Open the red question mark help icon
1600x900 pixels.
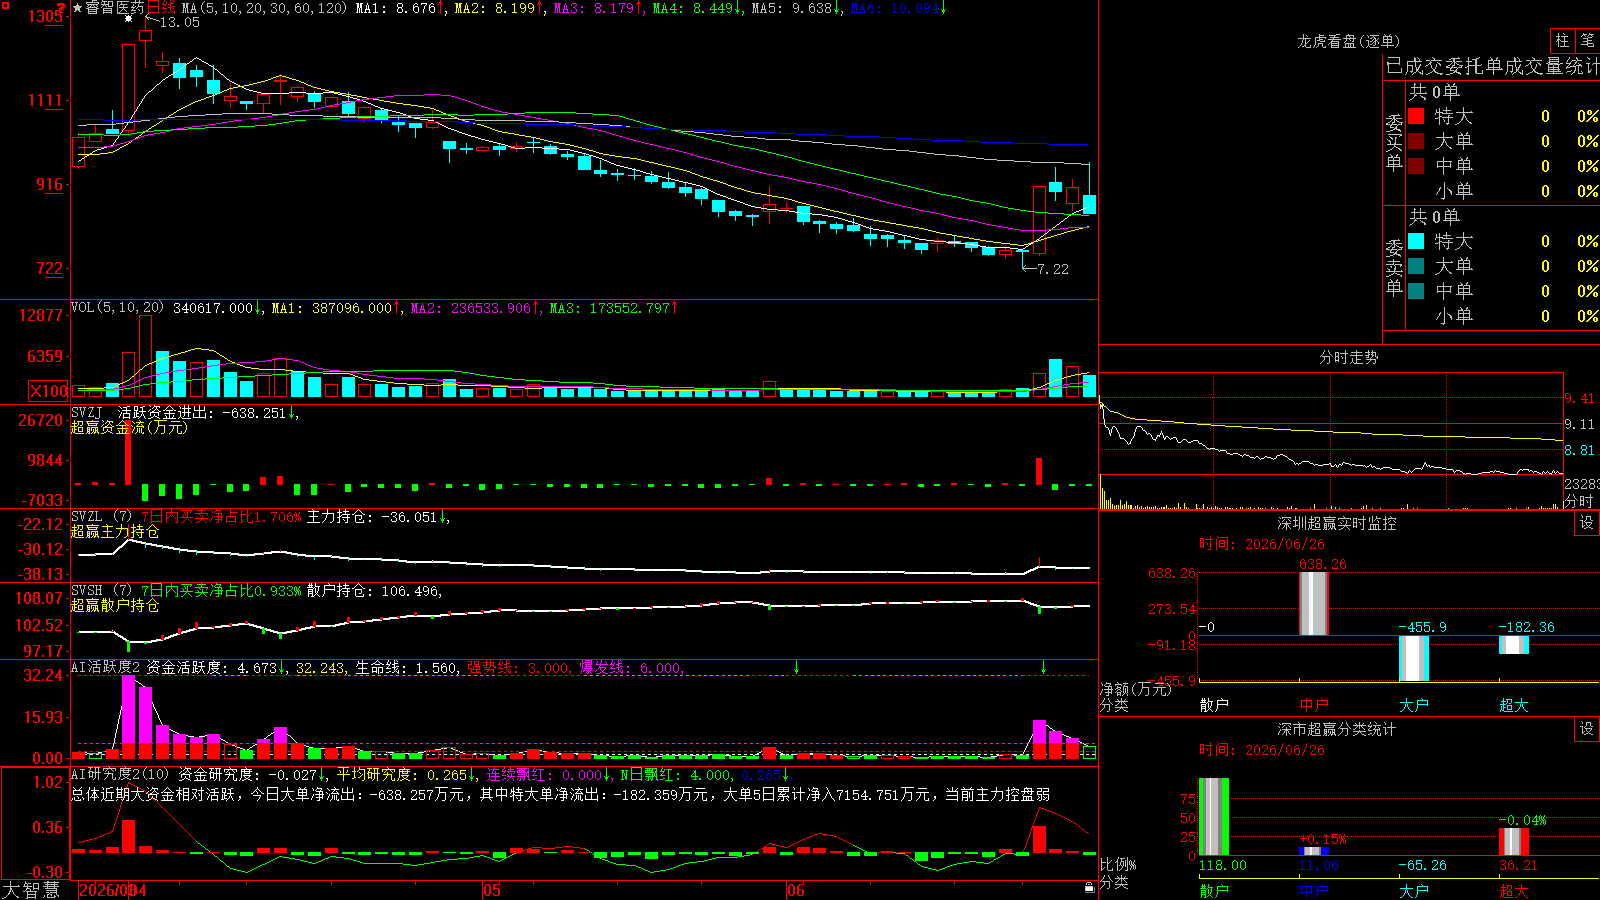[61, 8]
